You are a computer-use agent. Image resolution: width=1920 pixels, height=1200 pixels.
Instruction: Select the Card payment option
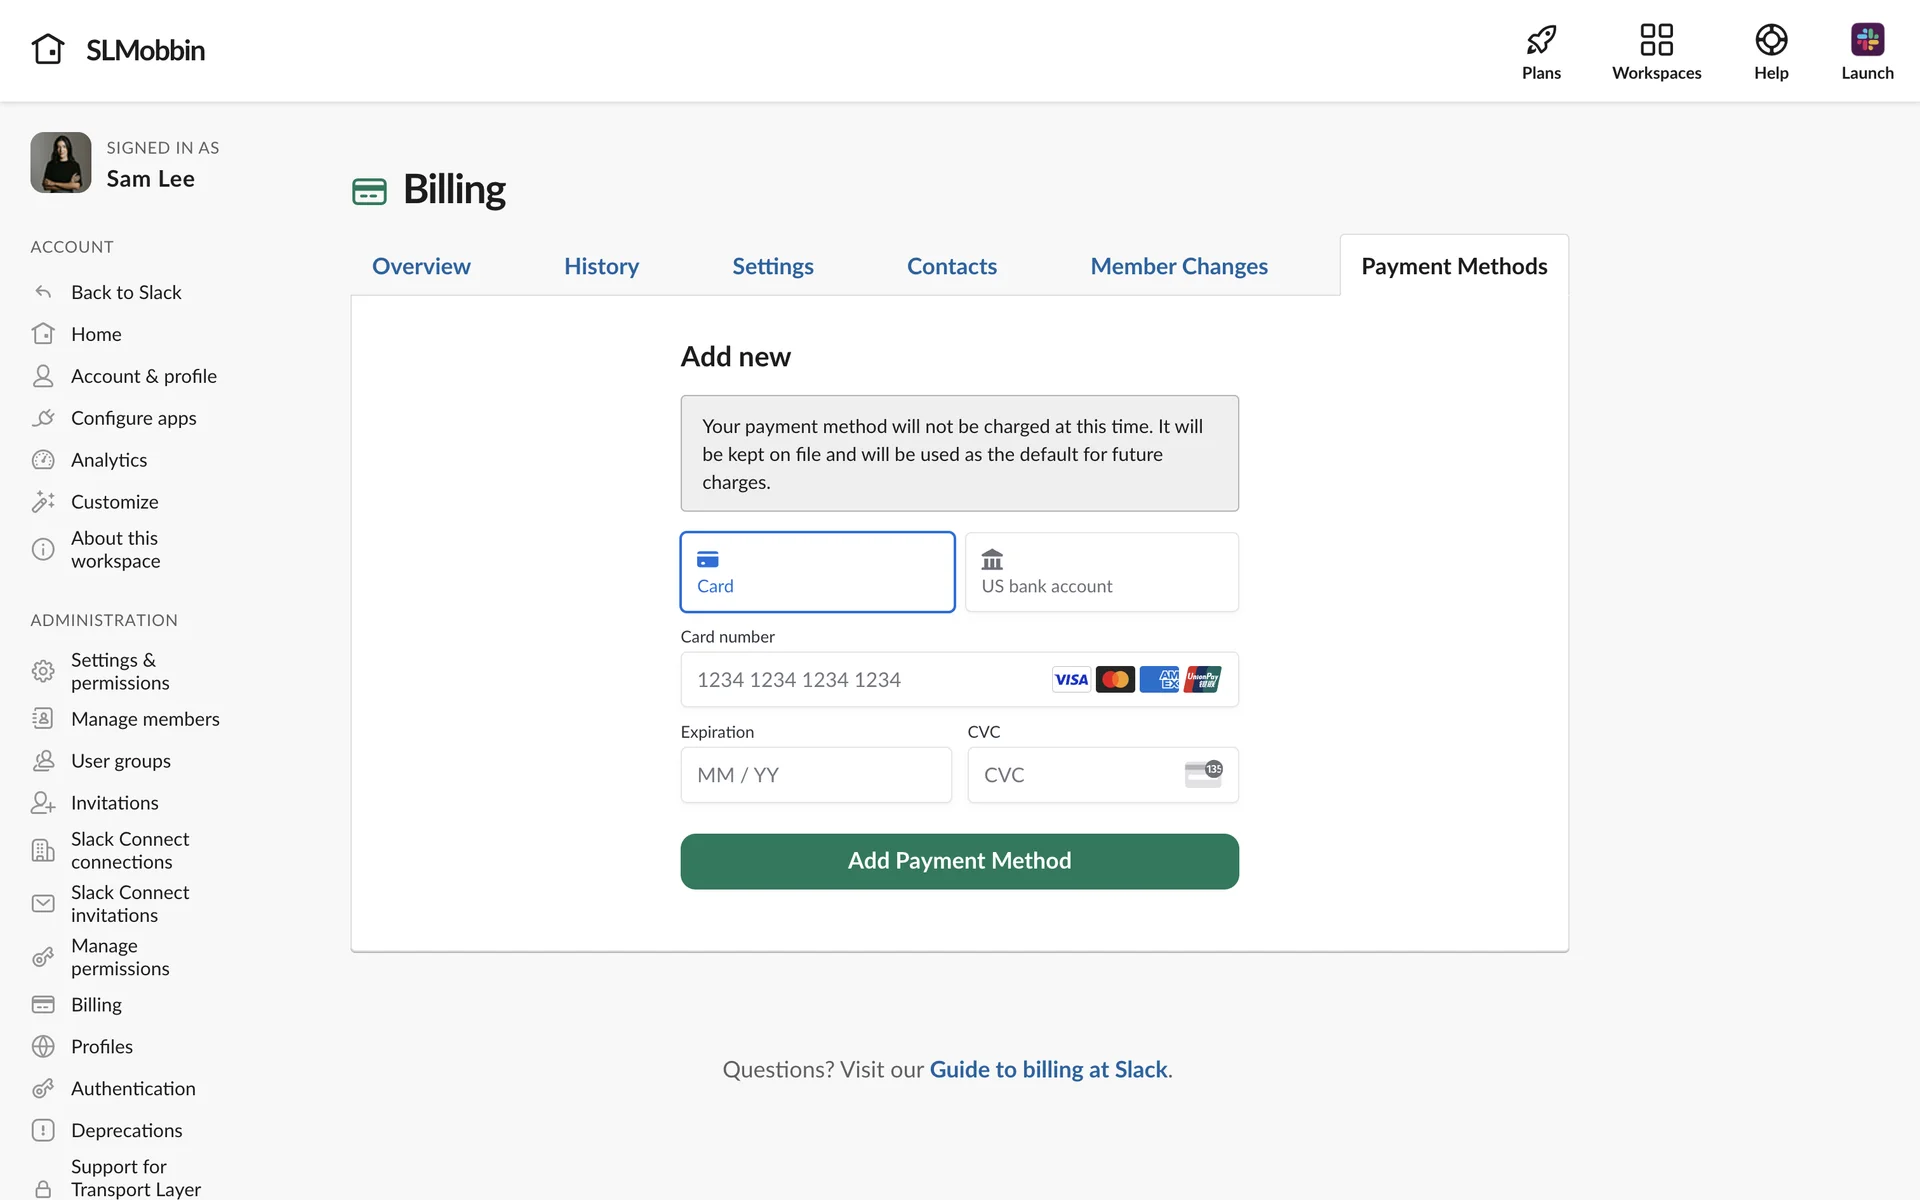817,572
